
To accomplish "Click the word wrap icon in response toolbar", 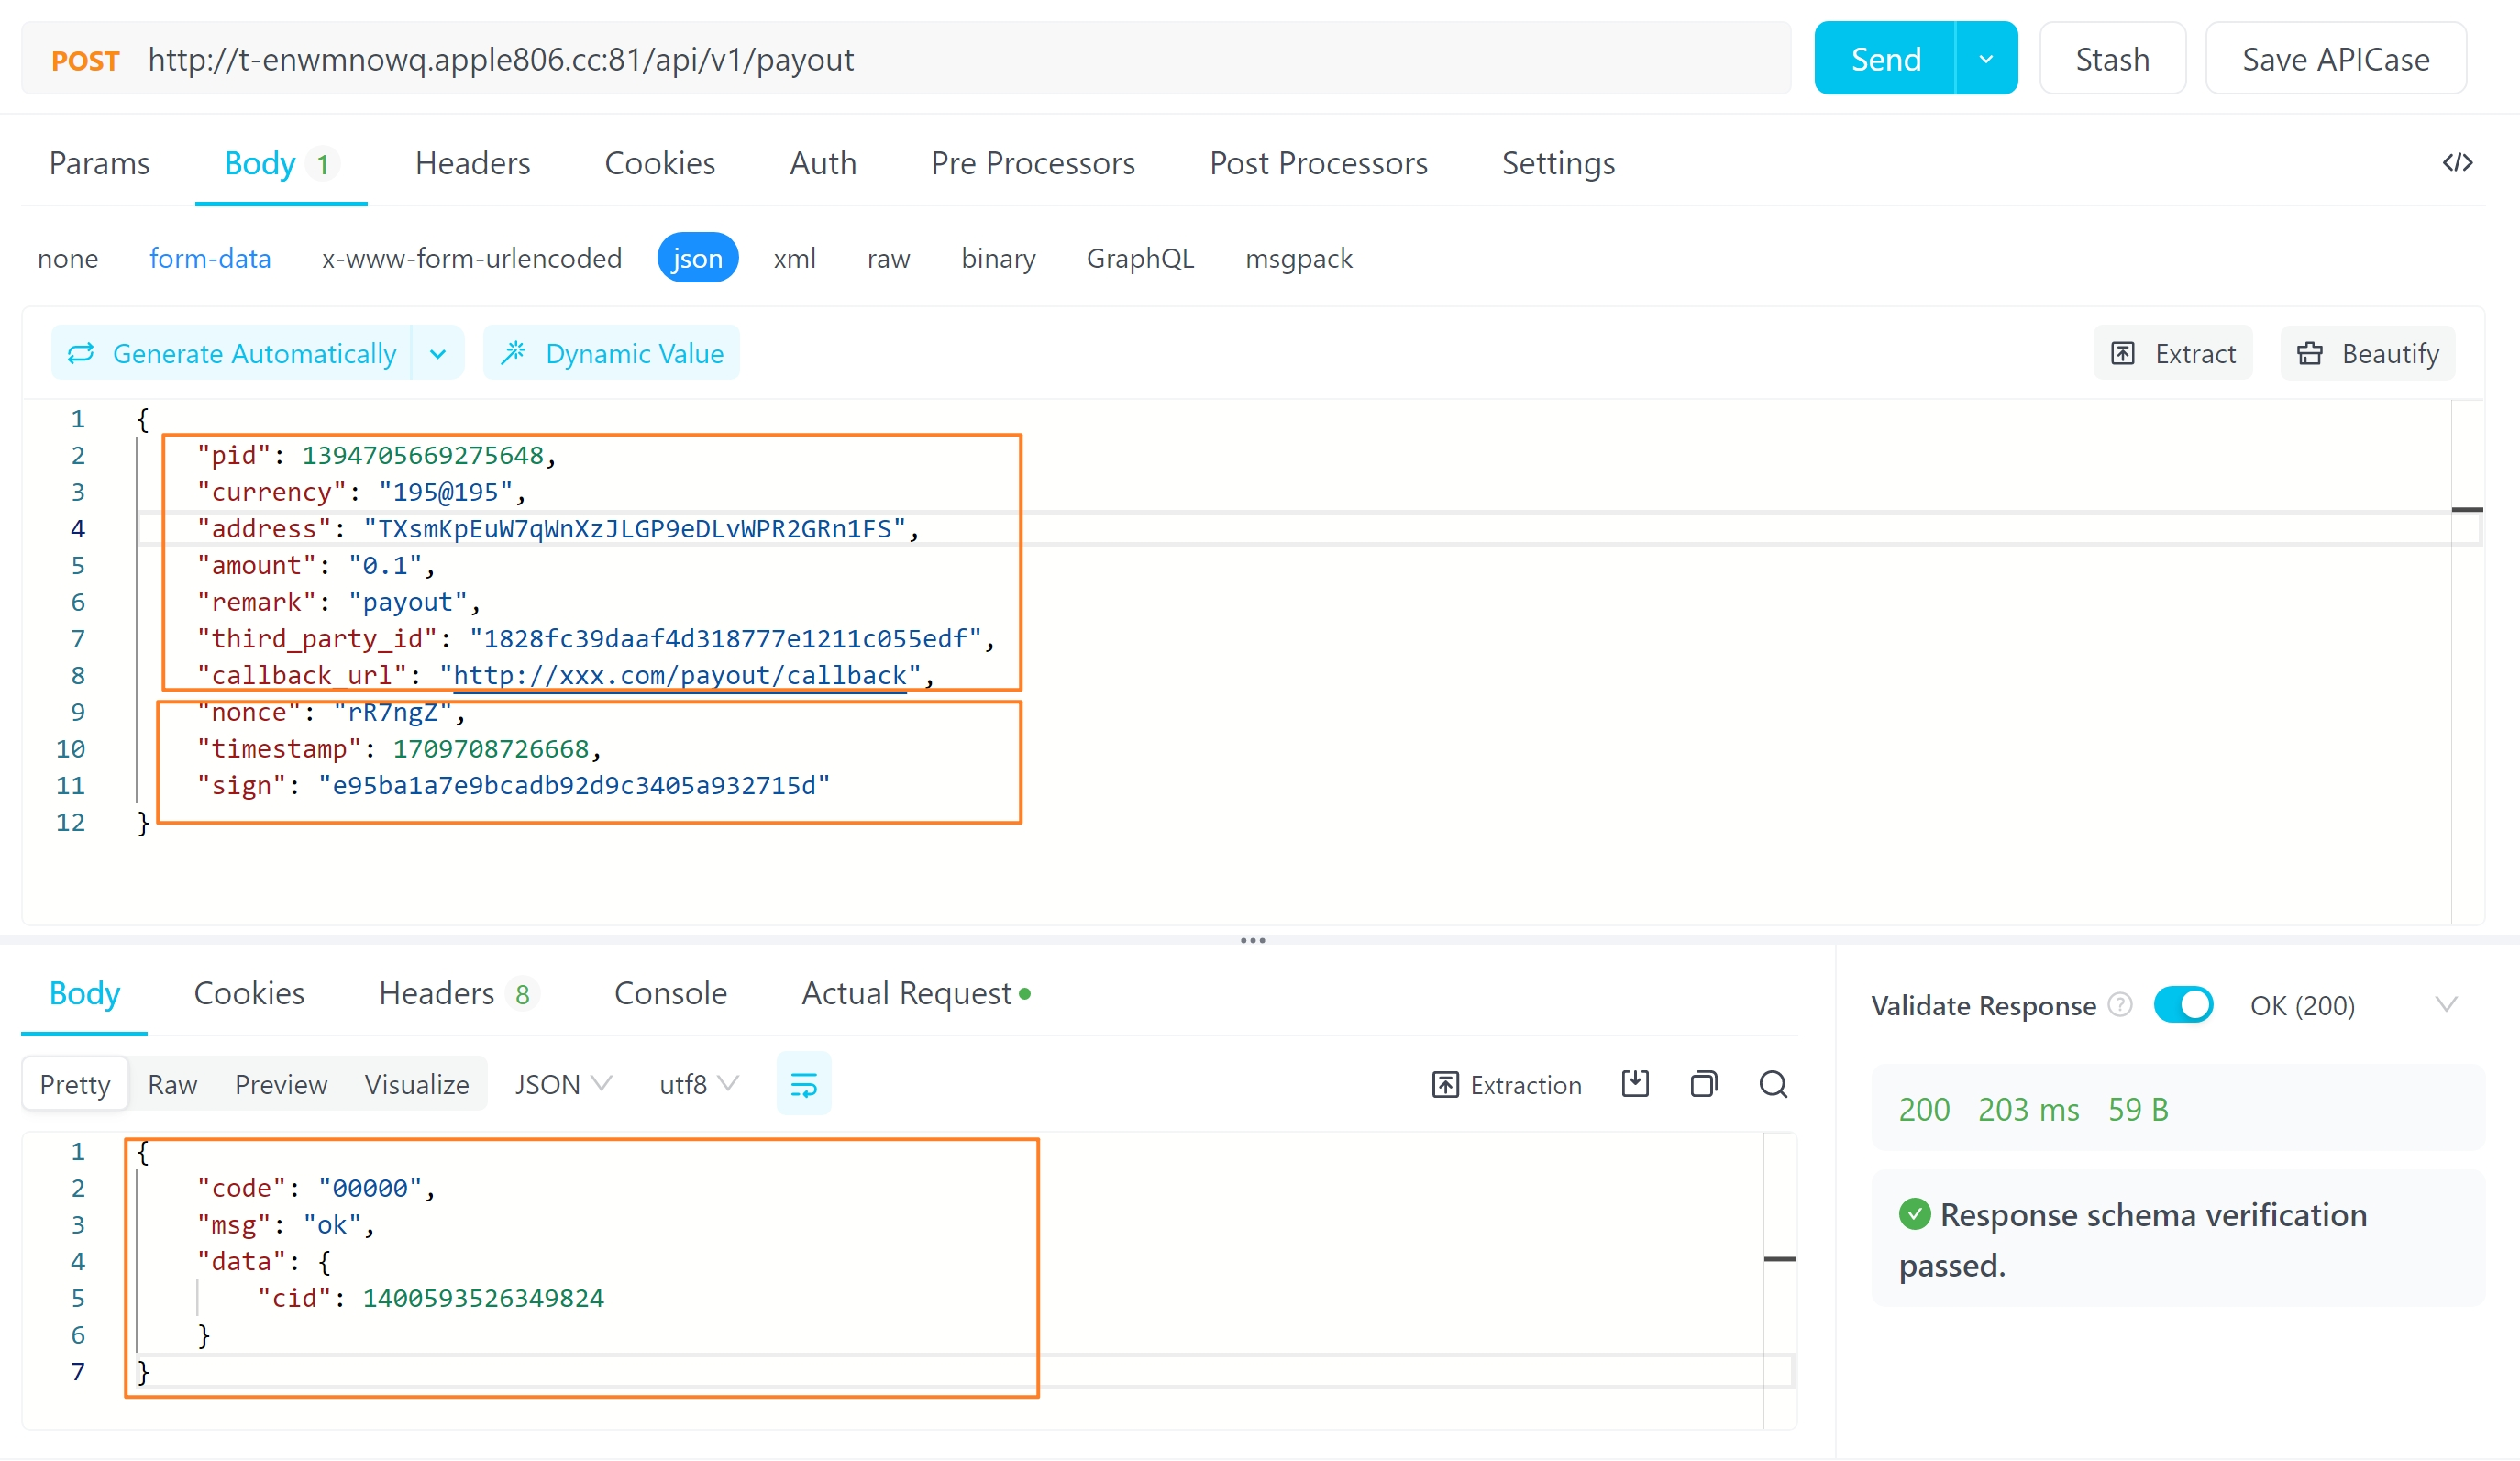I will click(803, 1084).
